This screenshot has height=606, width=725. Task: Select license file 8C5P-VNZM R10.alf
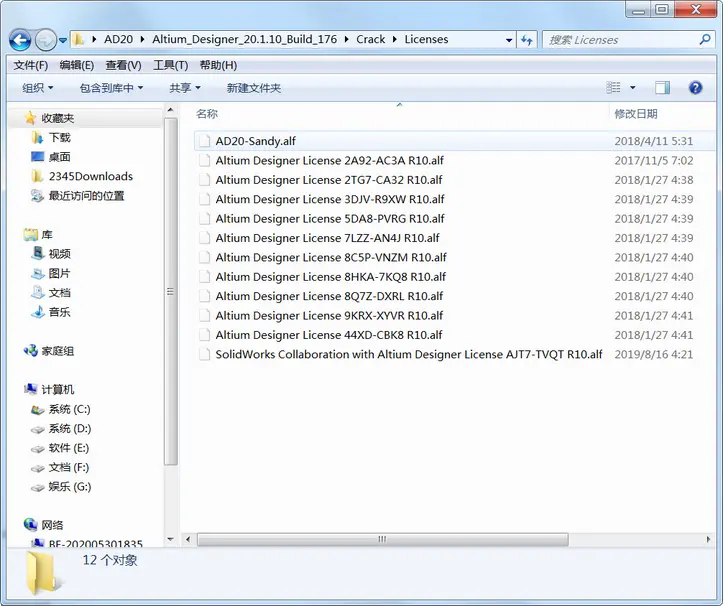tap(331, 257)
